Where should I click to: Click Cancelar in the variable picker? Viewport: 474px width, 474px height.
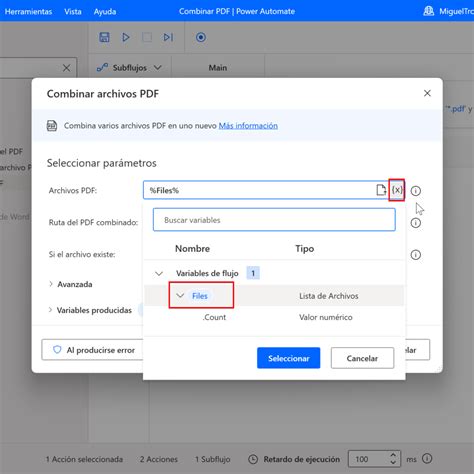pos(362,358)
